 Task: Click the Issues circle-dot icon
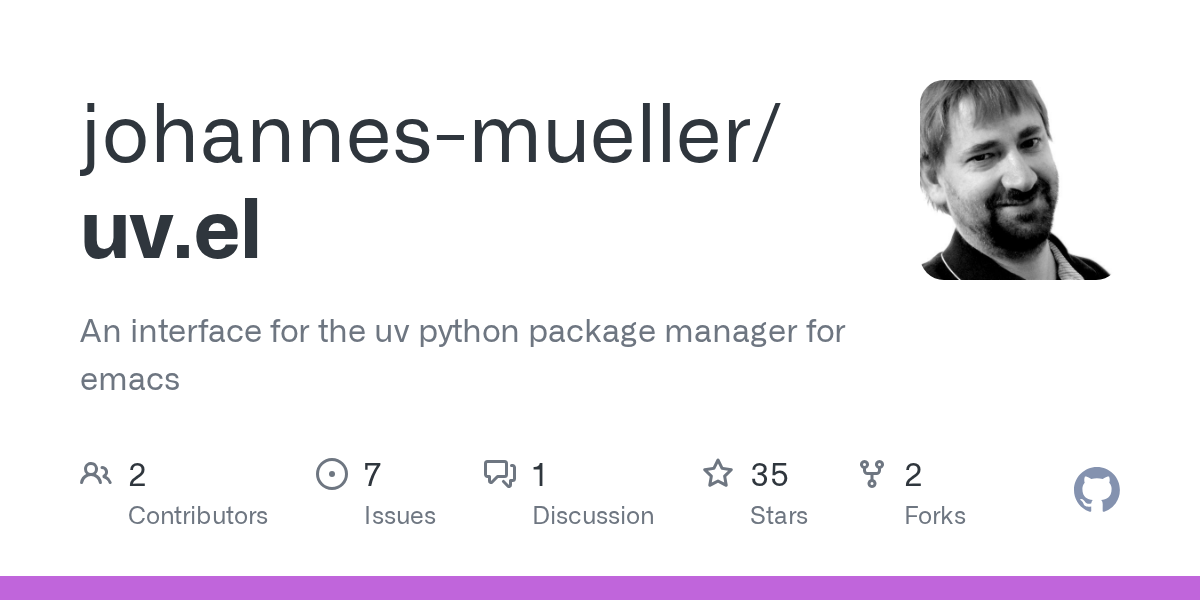point(331,474)
